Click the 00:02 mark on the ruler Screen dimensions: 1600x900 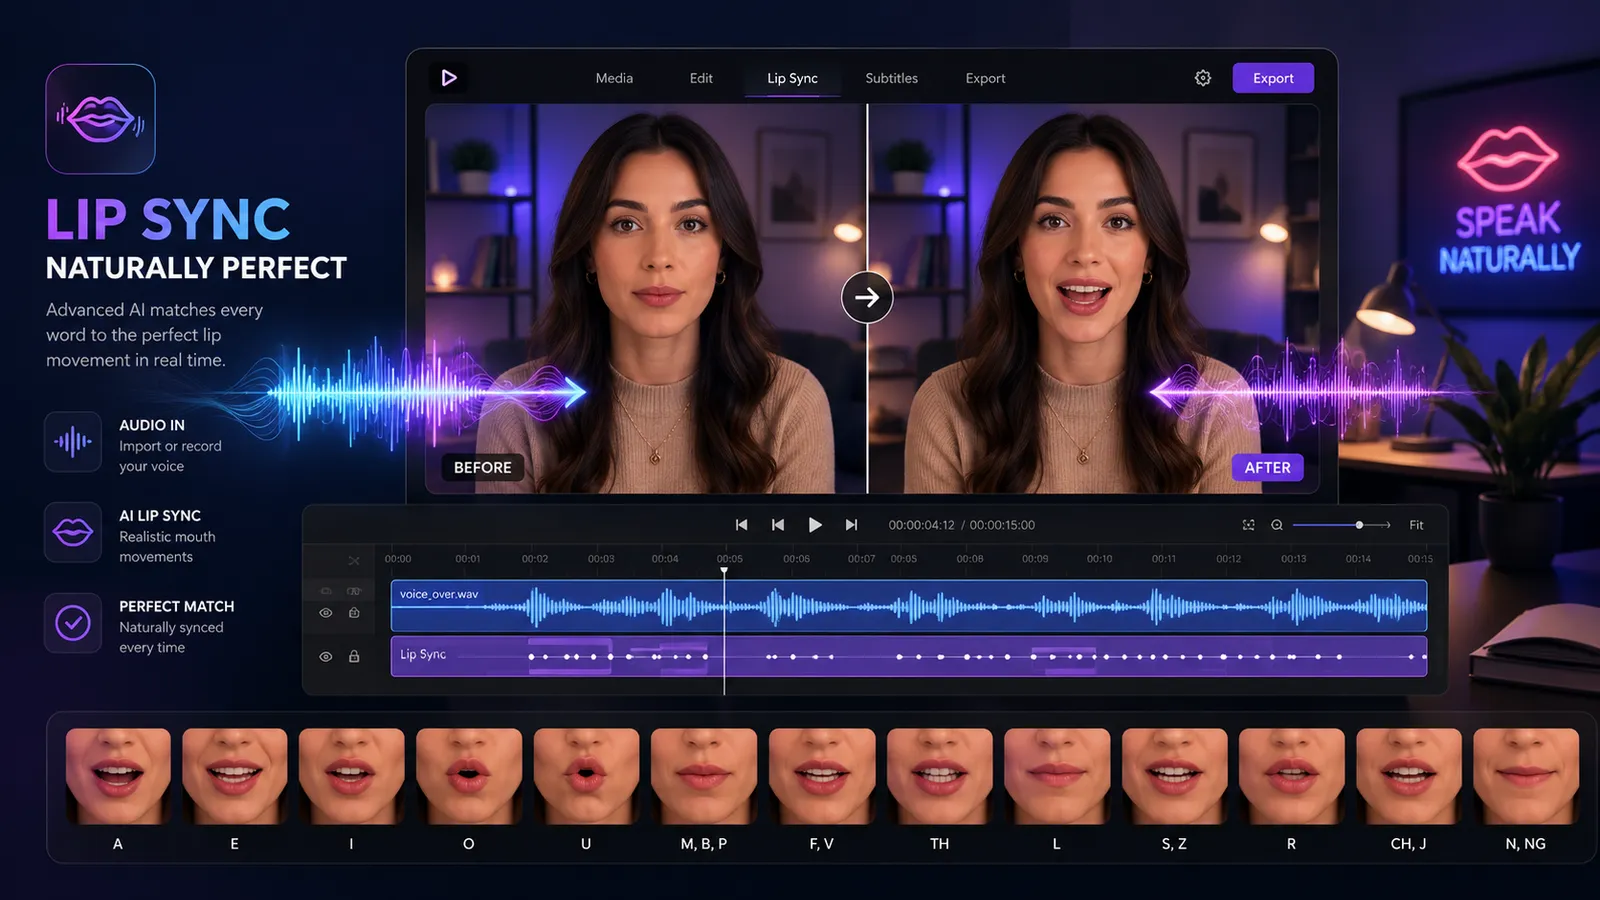point(535,559)
